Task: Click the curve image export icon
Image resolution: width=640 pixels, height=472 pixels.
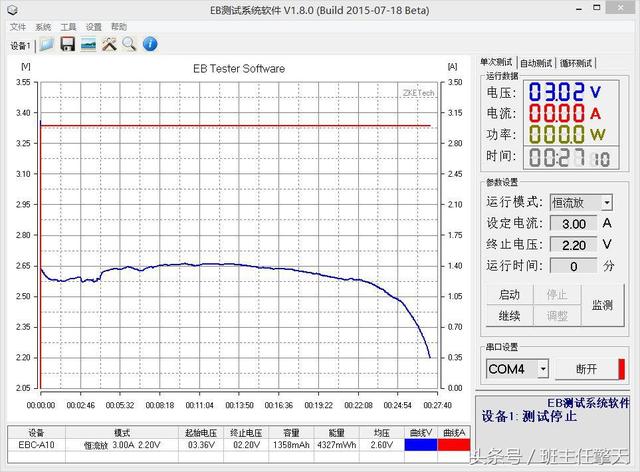Action: pyautogui.click(x=88, y=44)
